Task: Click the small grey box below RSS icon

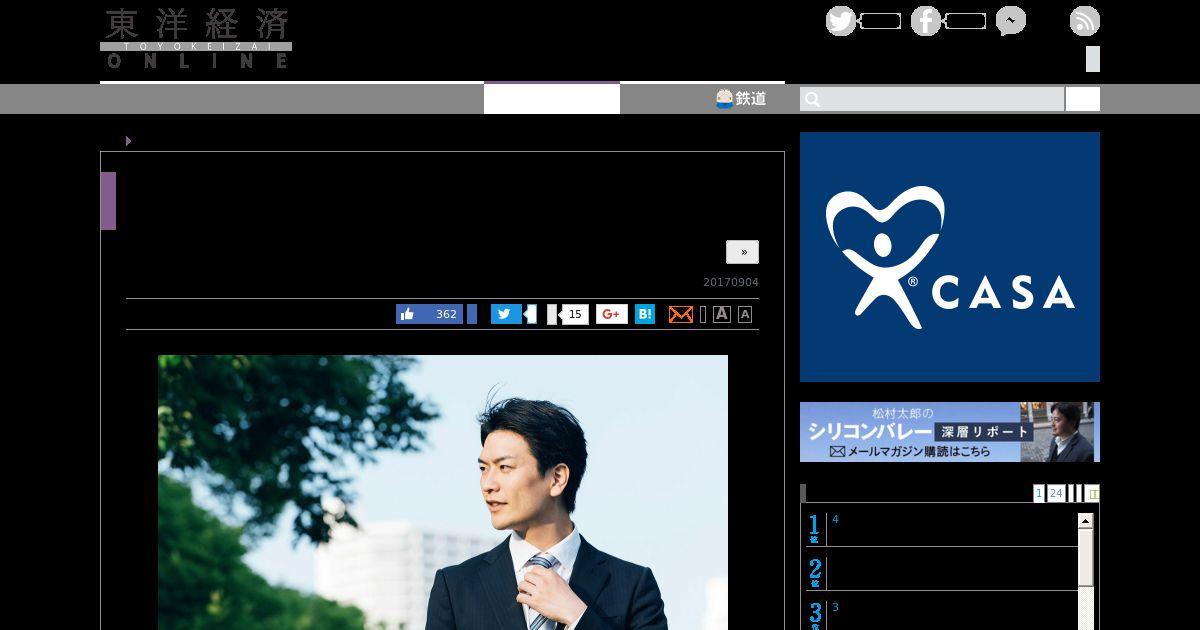Action: click(1093, 59)
